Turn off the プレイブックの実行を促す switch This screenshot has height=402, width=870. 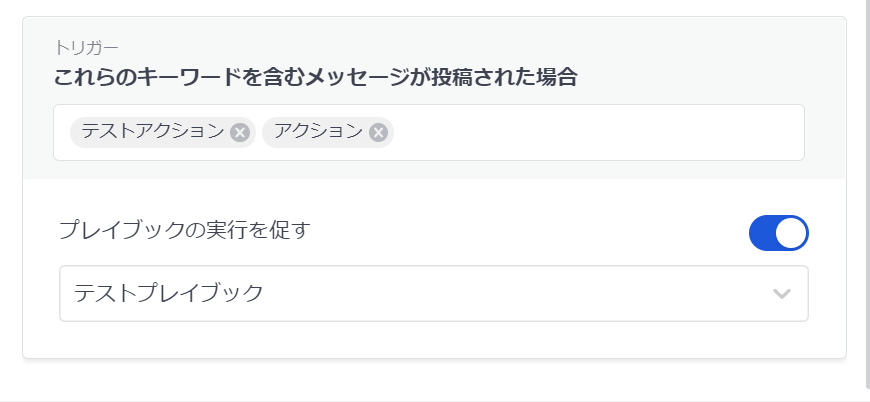pos(778,233)
